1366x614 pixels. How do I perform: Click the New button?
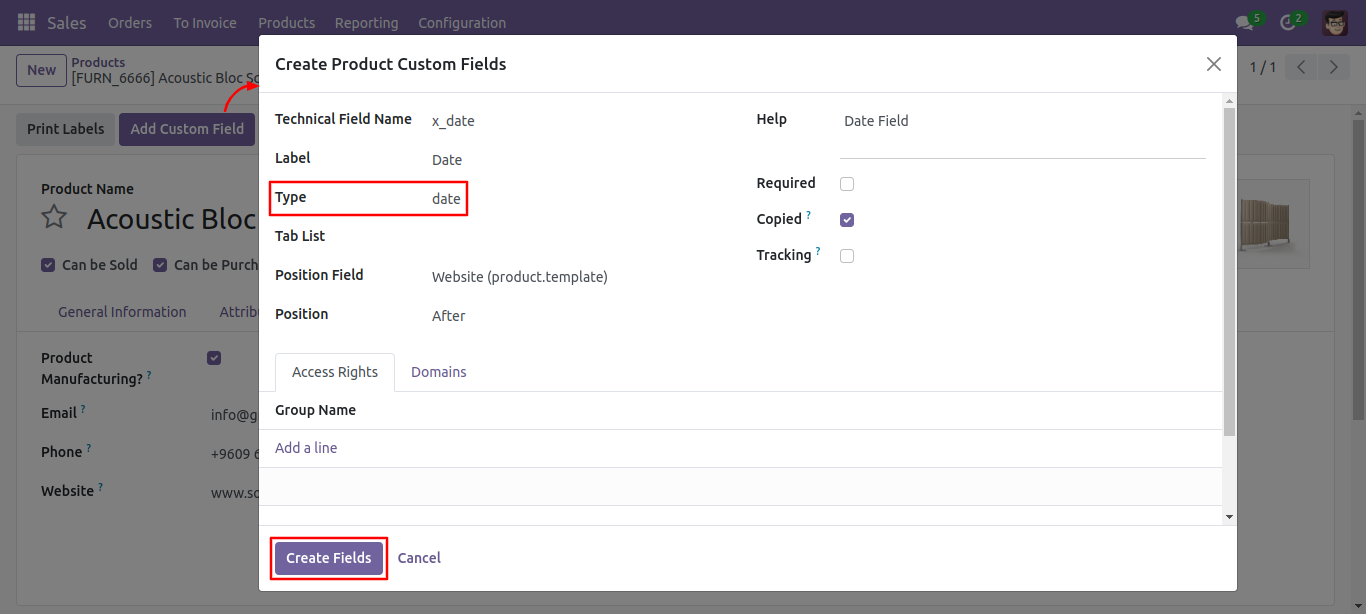(x=41, y=70)
